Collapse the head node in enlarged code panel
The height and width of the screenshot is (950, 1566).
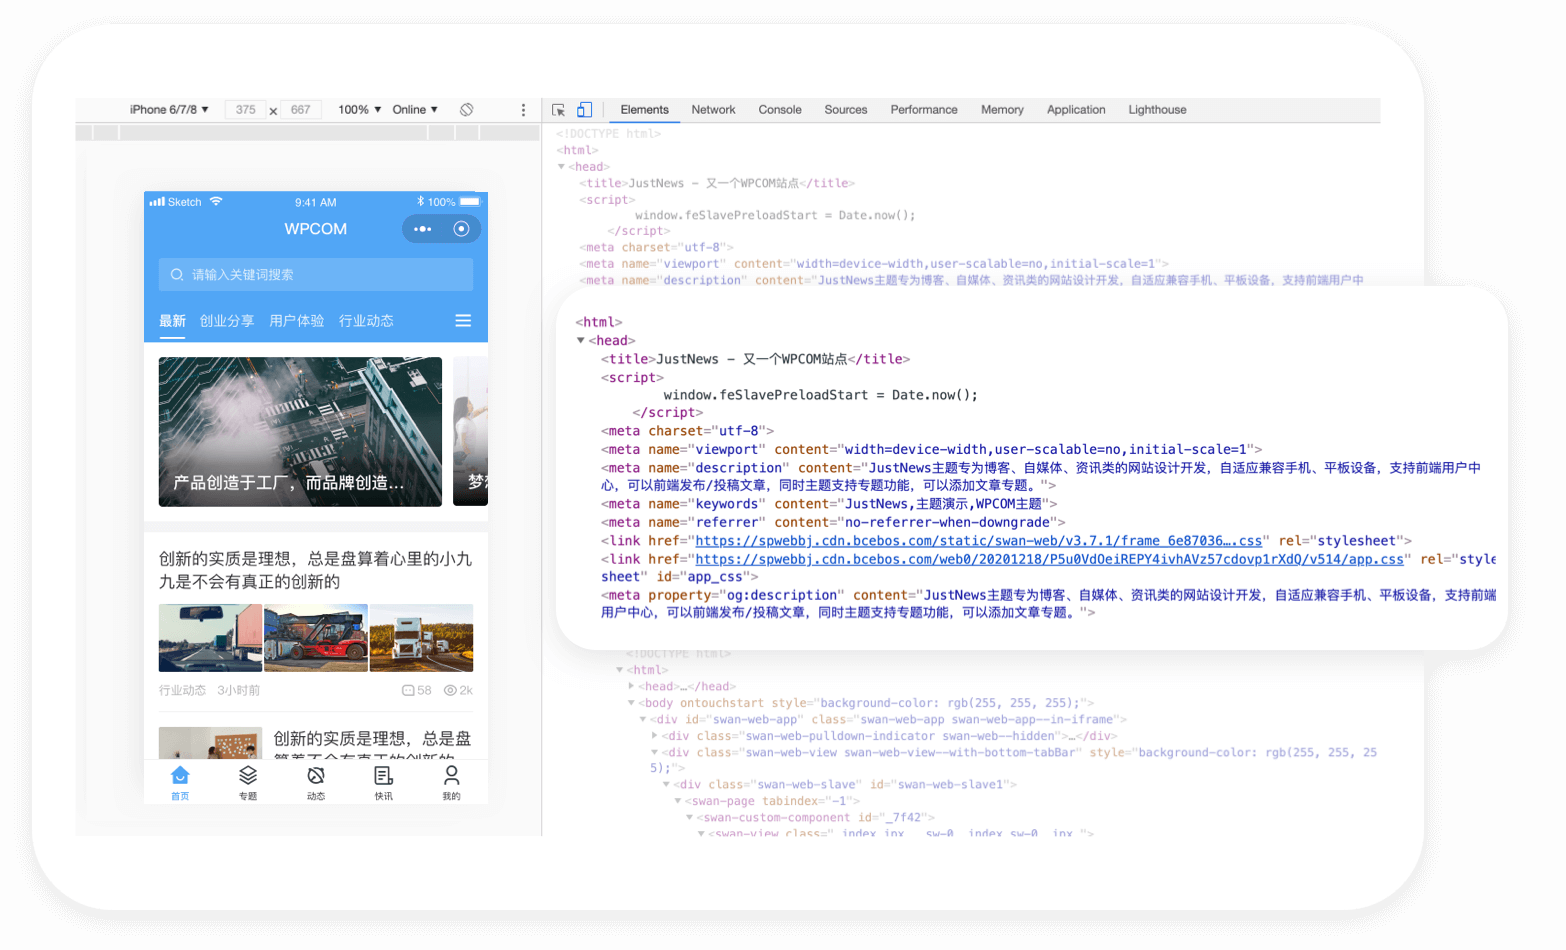pos(580,341)
